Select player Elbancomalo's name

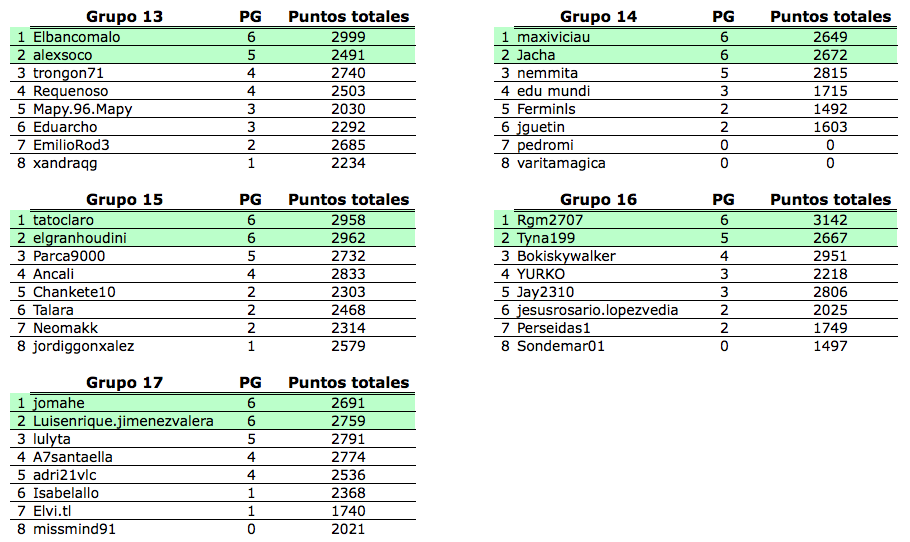[77, 37]
